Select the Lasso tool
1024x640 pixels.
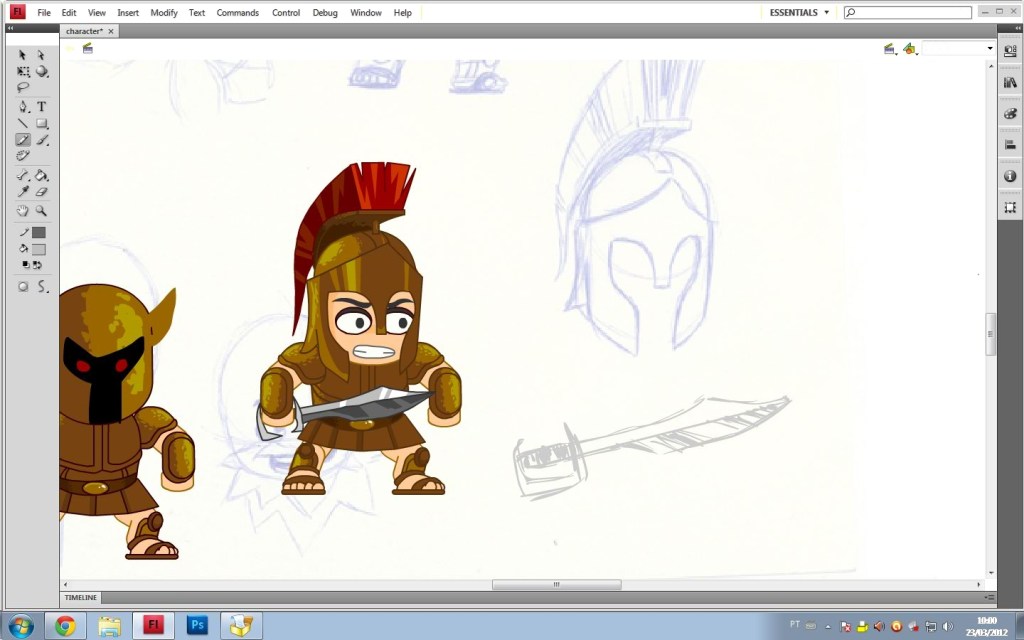click(x=23, y=88)
